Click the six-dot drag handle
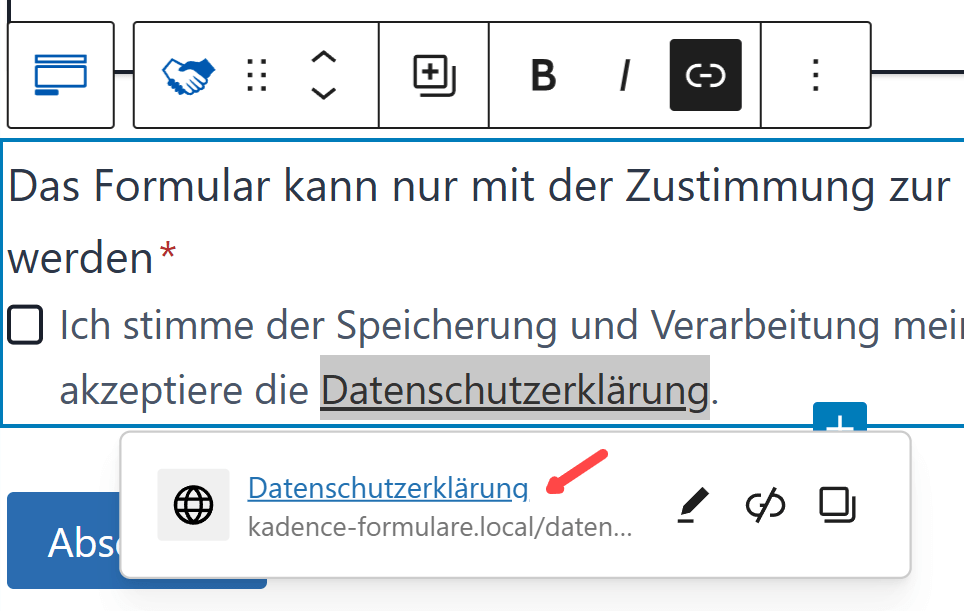Viewport: 964px width, 611px height. (x=257, y=75)
